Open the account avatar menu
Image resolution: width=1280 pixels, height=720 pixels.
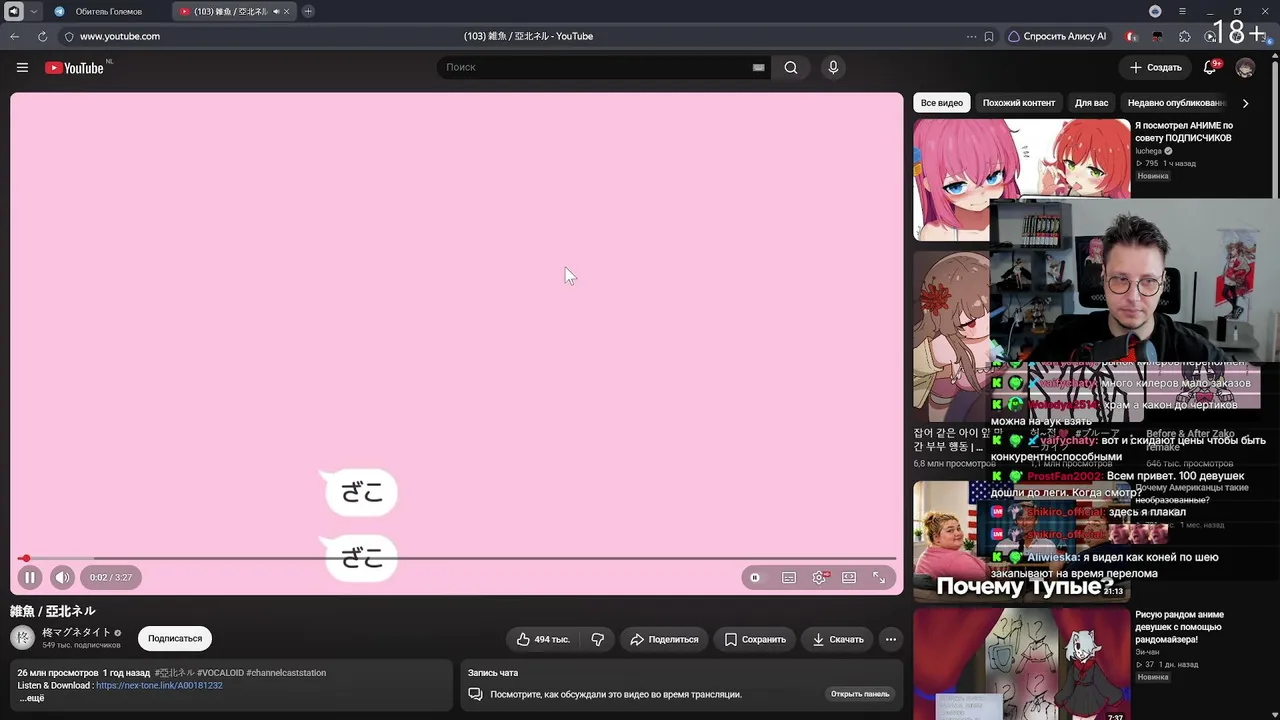(x=1245, y=68)
